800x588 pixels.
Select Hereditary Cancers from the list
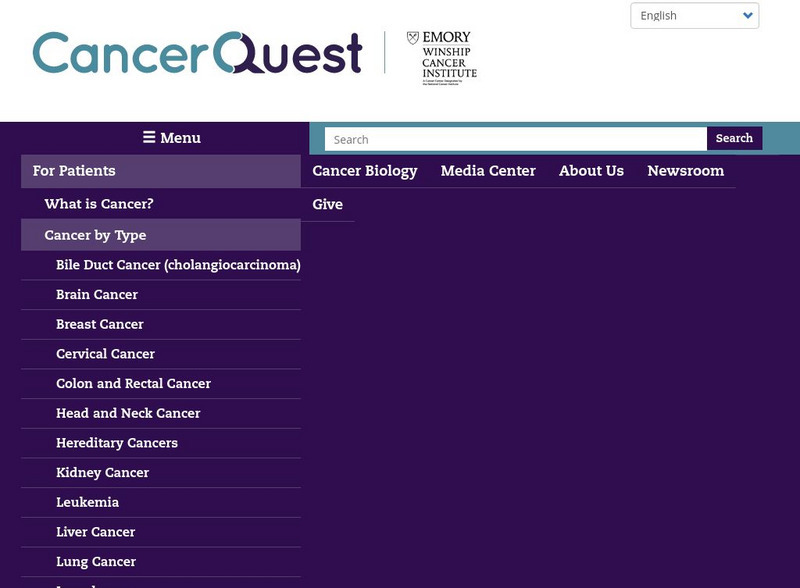(113, 442)
